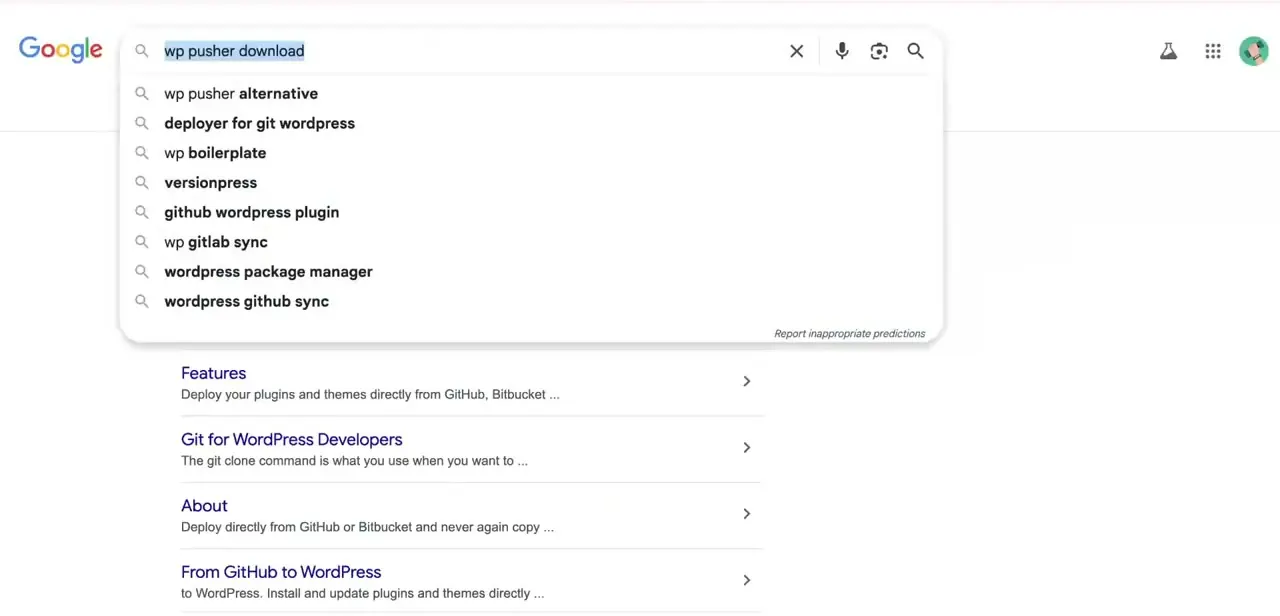Select suggestion 'versionpress'
Viewport: 1280px width, 616px height.
click(x=530, y=183)
